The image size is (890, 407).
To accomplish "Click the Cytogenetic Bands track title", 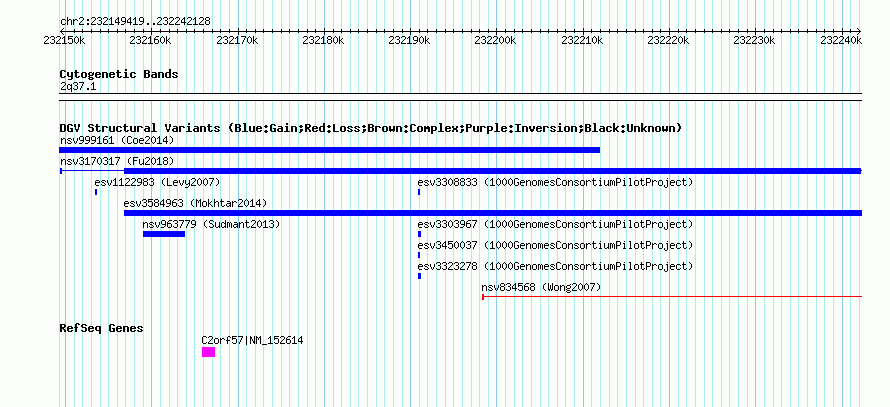I will click(x=119, y=74).
